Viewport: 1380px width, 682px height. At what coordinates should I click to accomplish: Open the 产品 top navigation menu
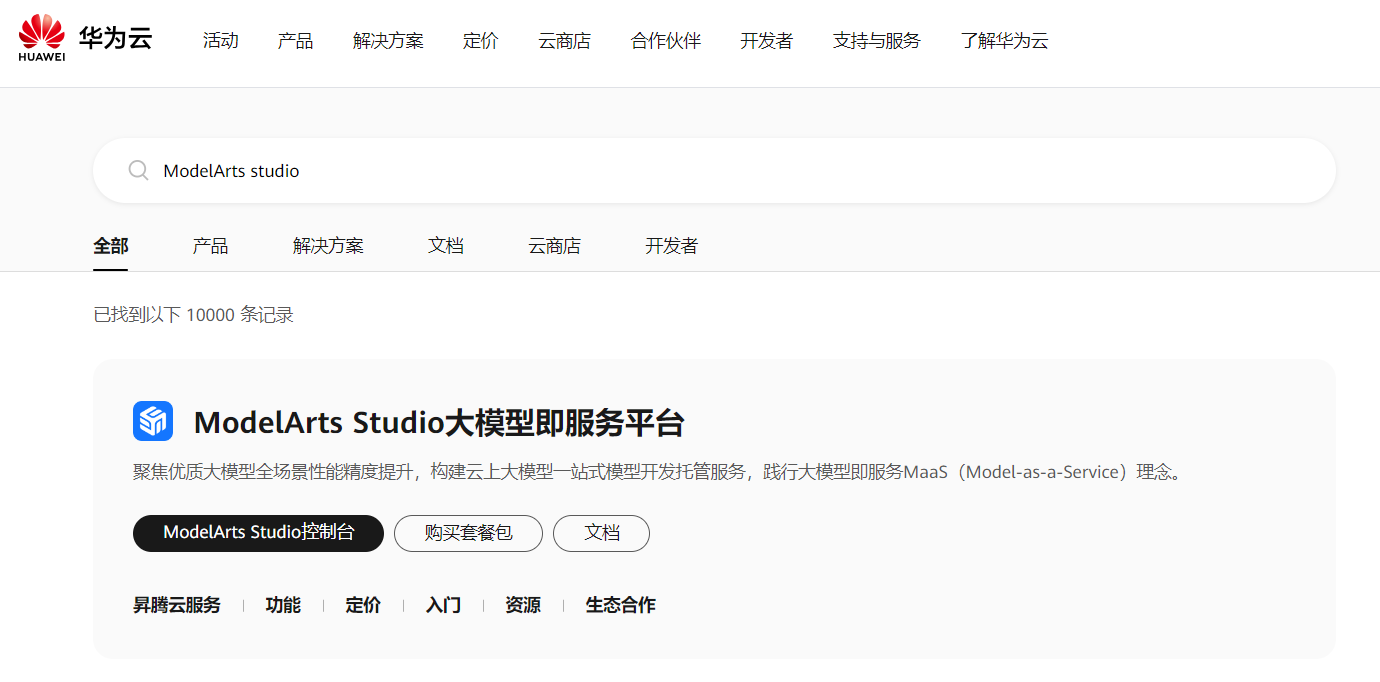click(296, 41)
